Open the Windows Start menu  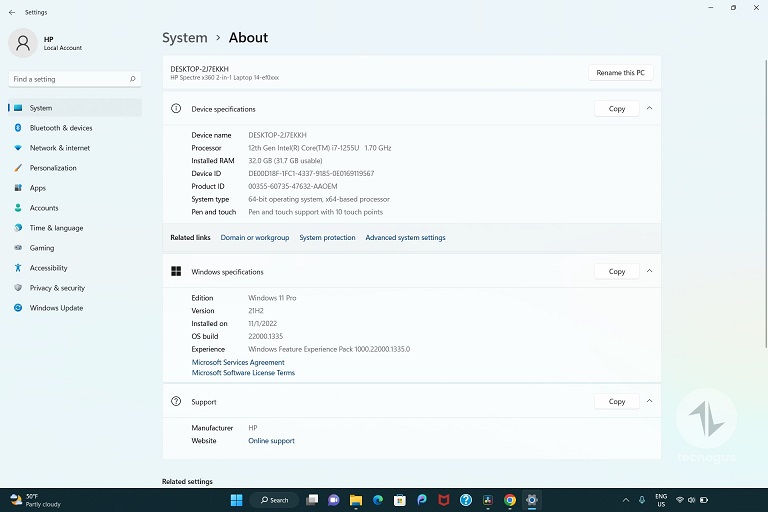237,500
